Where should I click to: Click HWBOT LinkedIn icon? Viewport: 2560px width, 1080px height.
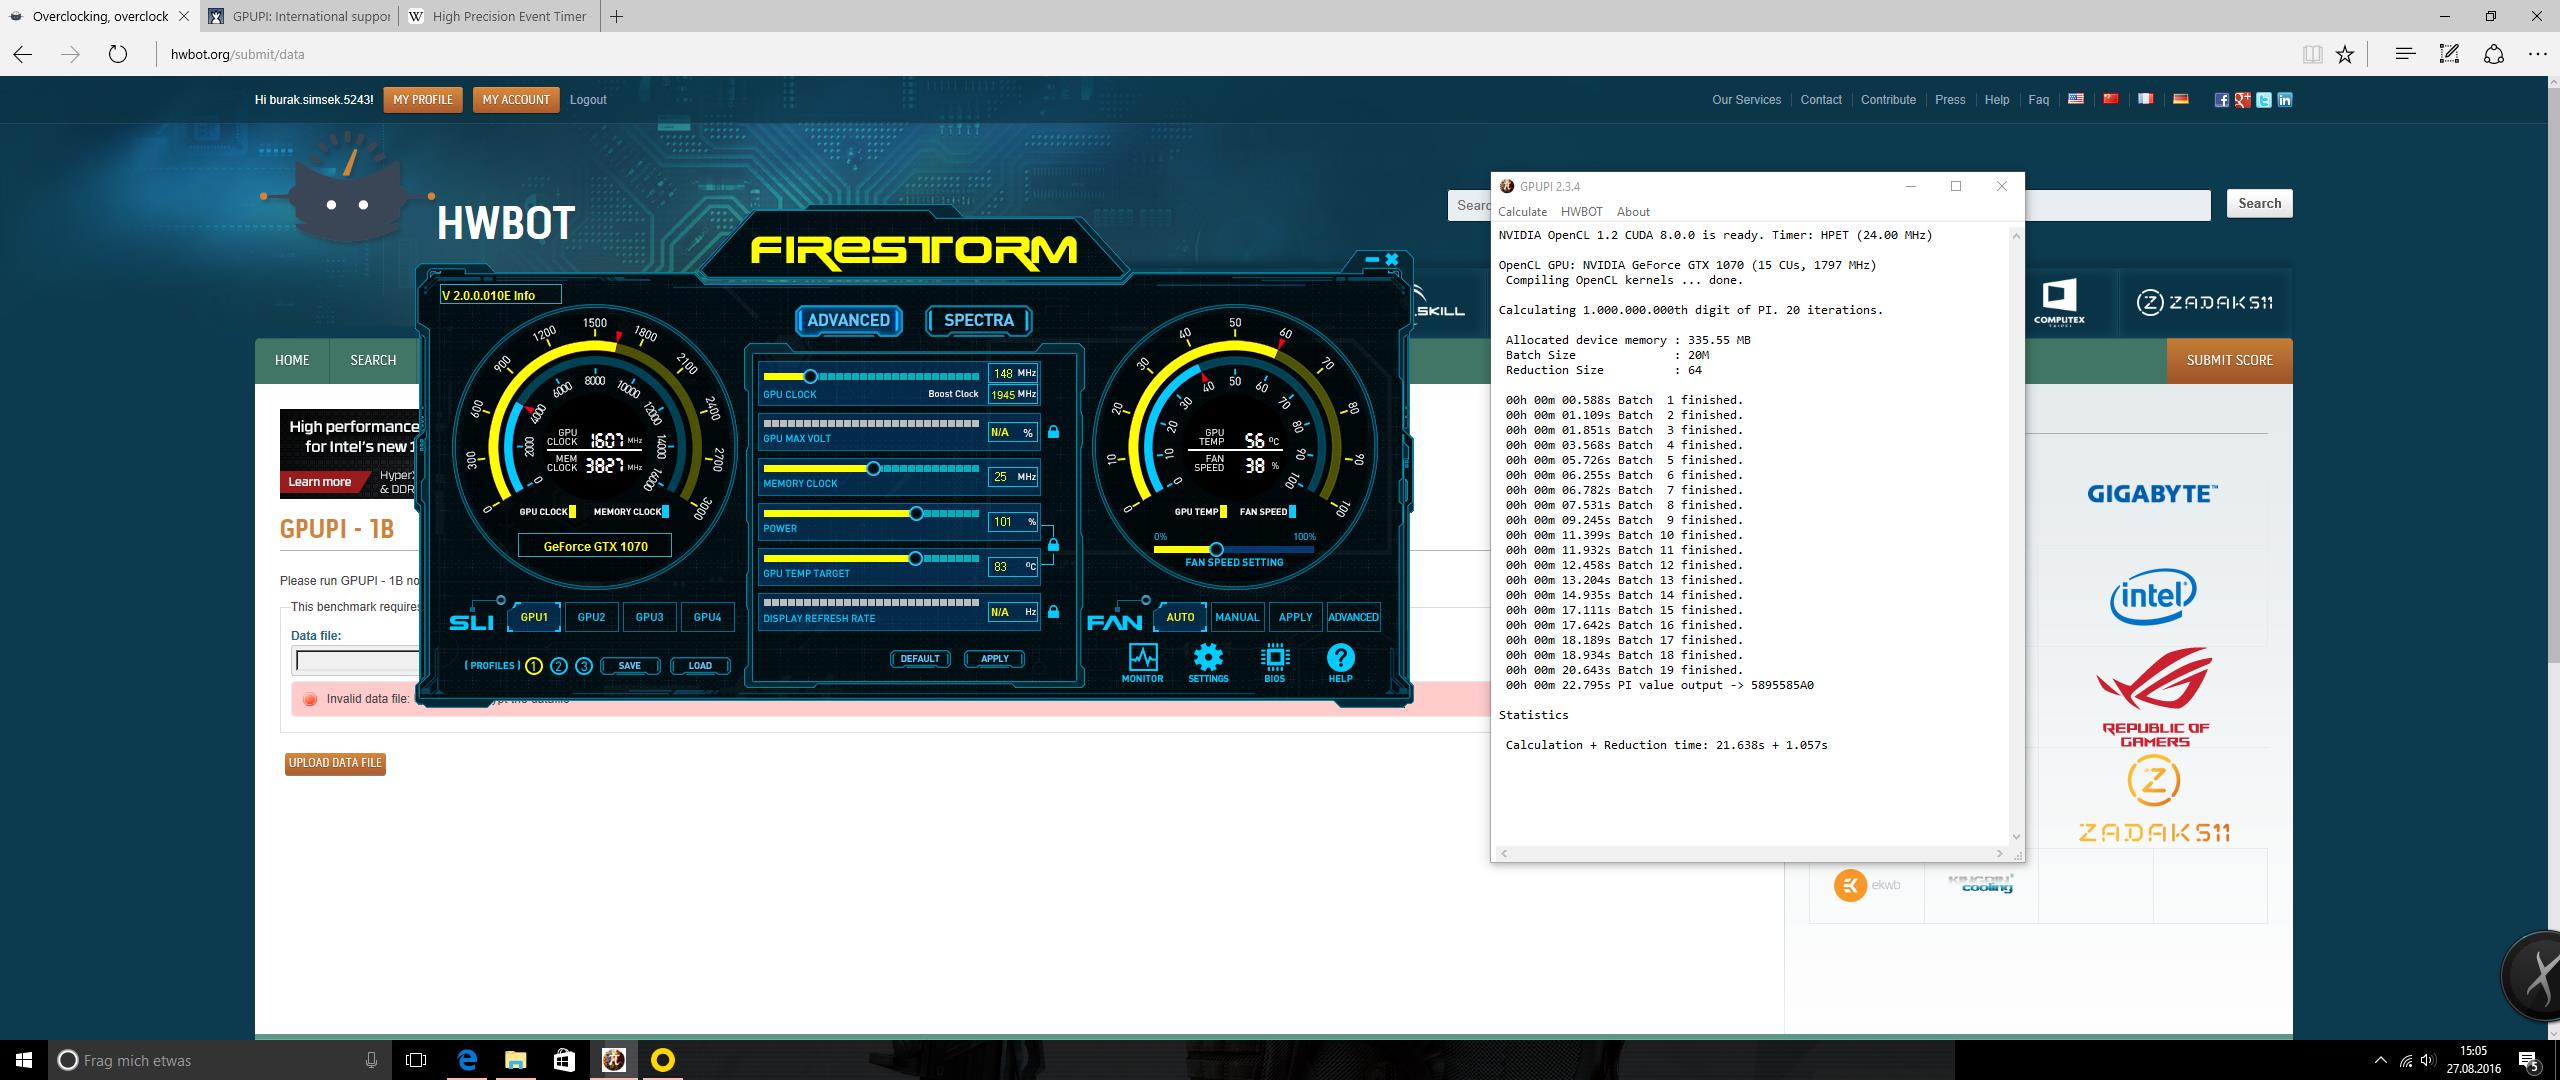[x=2284, y=100]
